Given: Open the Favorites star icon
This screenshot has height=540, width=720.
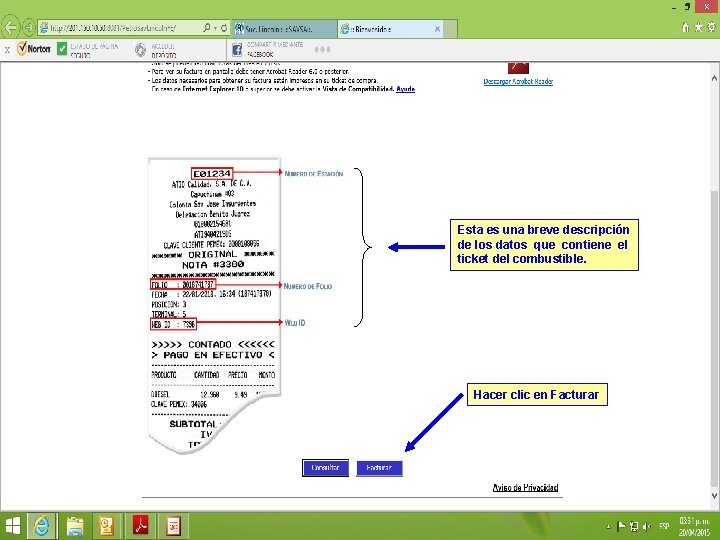Looking at the screenshot, I should (x=698, y=28).
